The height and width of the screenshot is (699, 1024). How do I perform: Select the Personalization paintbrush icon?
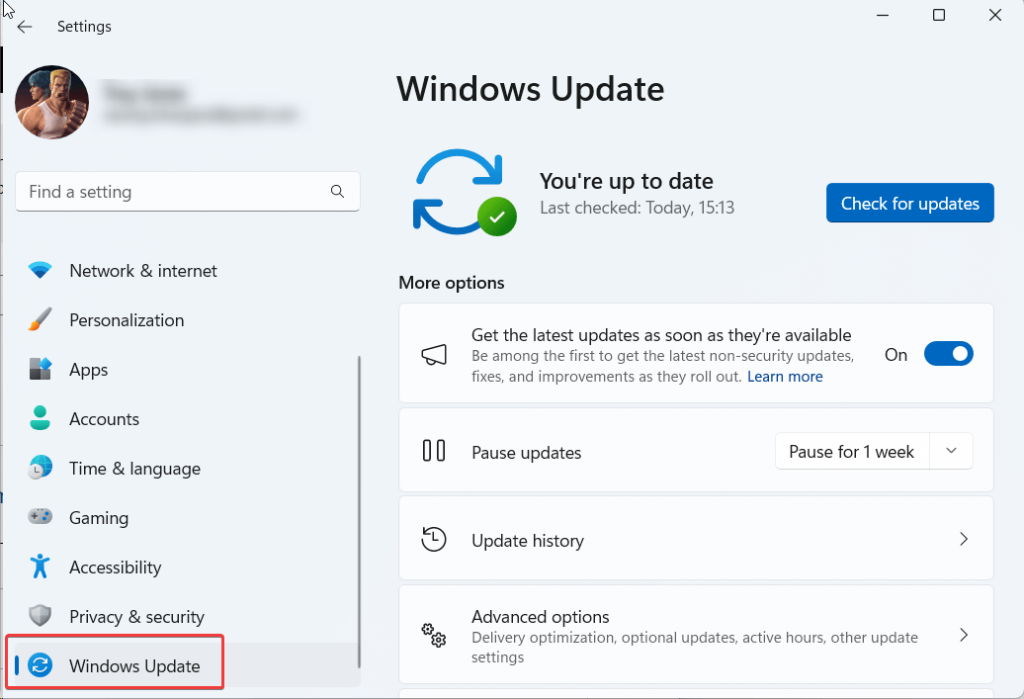point(40,320)
